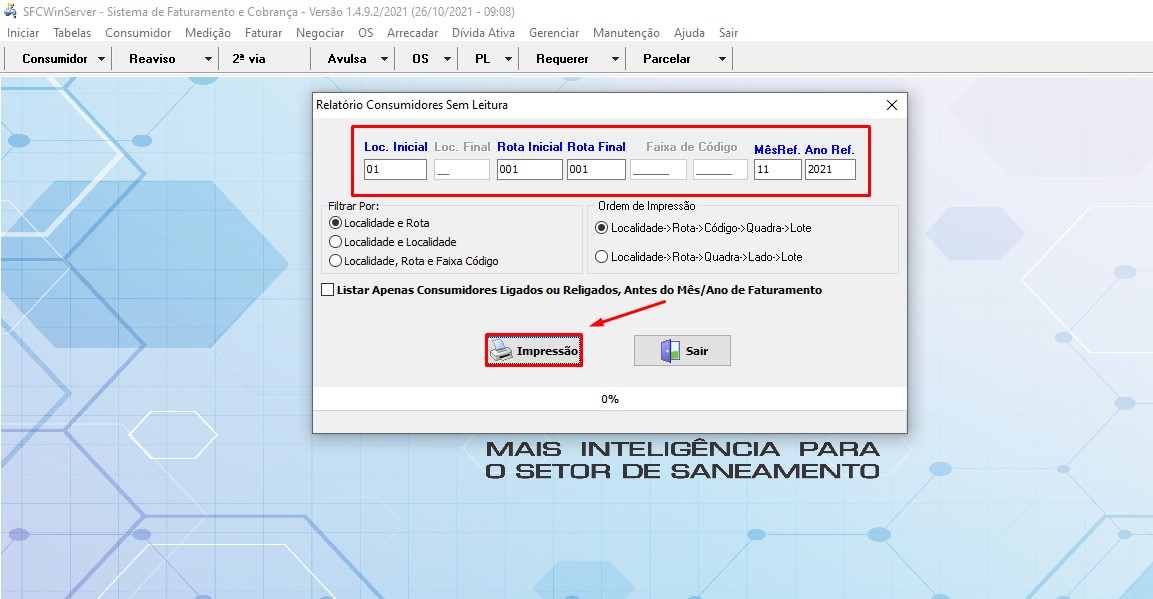The image size is (1153, 599).
Task: Click the printer icon on the Impressão button
Action: 499,349
